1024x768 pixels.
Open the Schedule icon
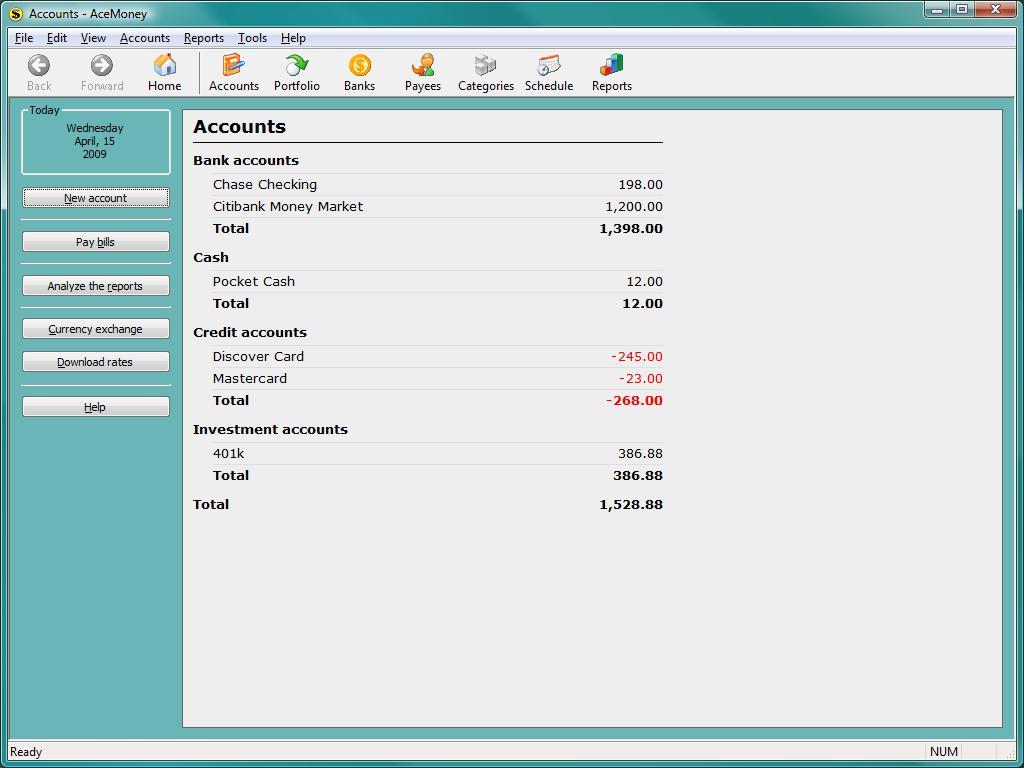point(548,71)
